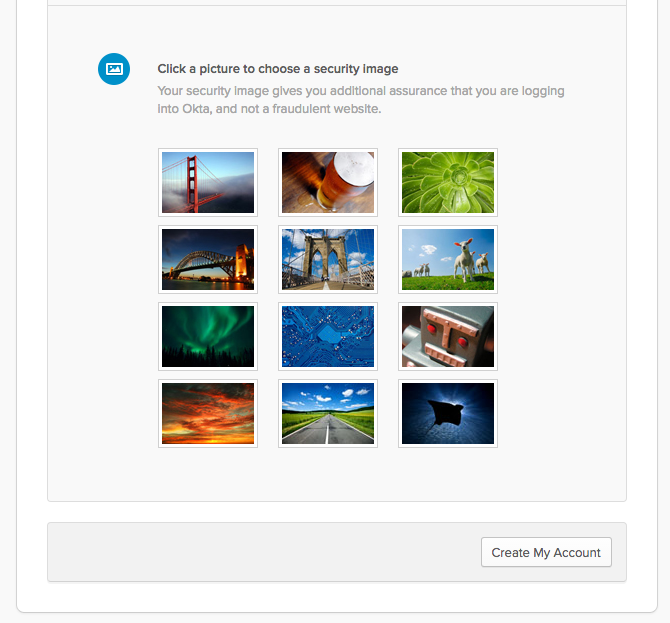The image size is (670, 623).
Task: Select the beer glass security image
Action: click(x=328, y=182)
